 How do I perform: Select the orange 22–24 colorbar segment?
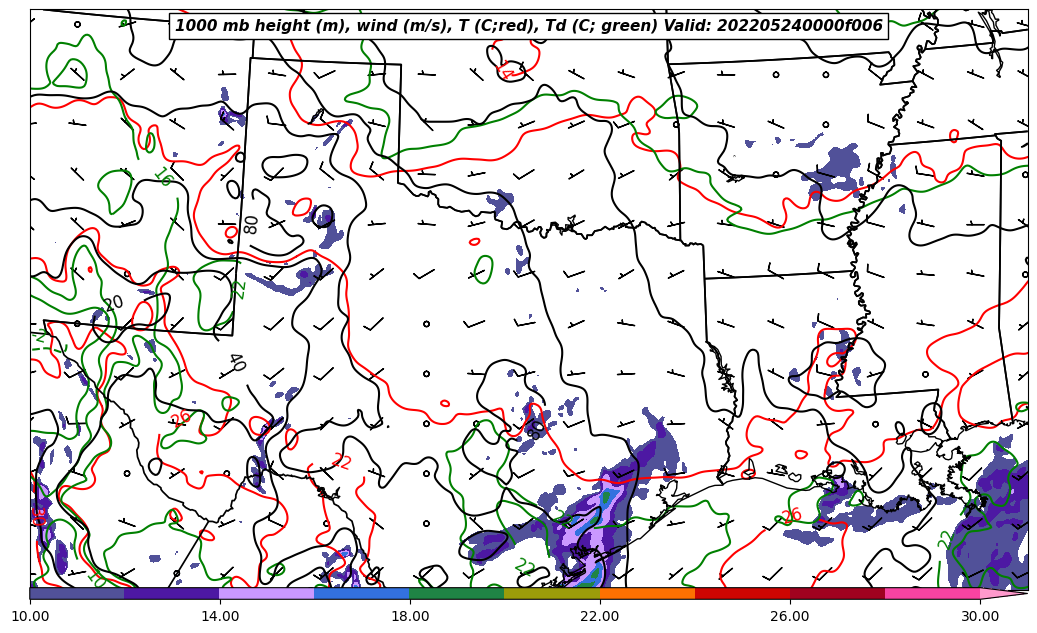[647, 593]
